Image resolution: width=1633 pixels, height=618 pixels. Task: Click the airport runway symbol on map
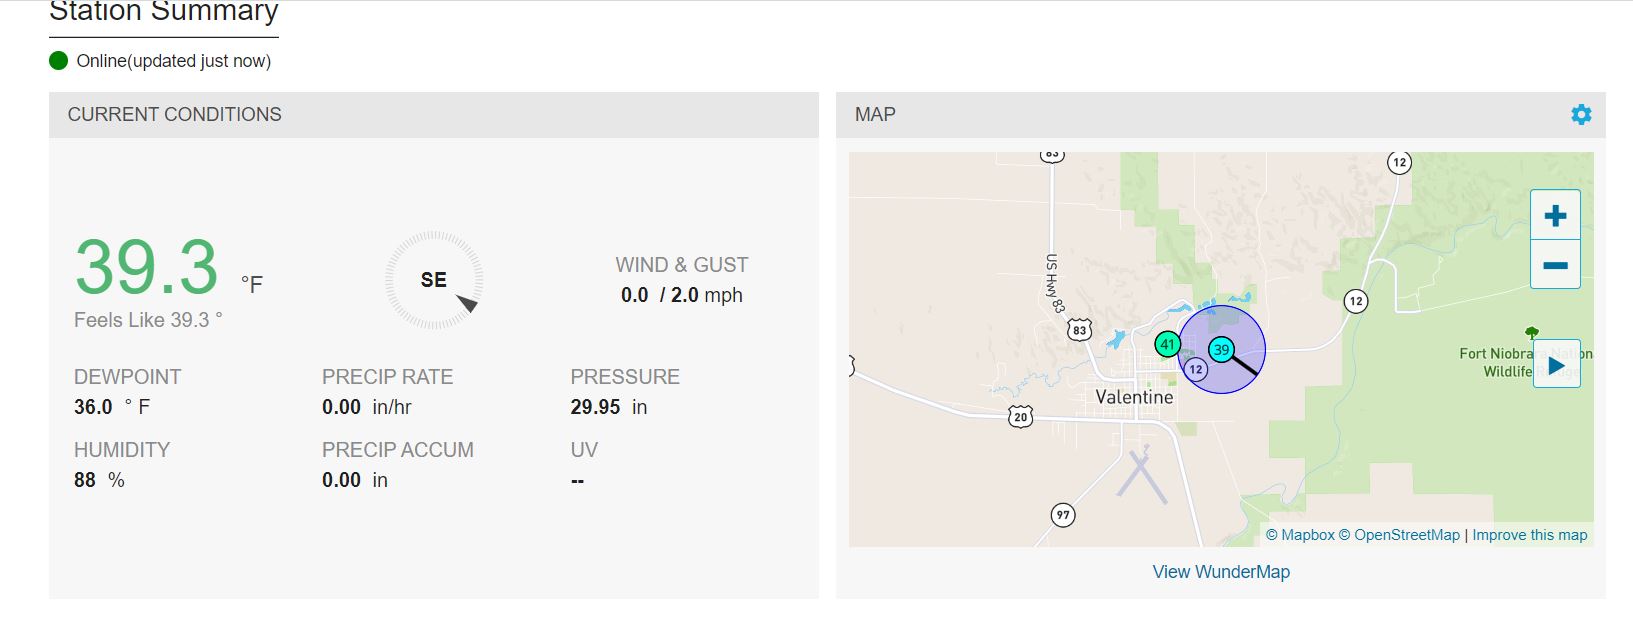(x=1141, y=476)
